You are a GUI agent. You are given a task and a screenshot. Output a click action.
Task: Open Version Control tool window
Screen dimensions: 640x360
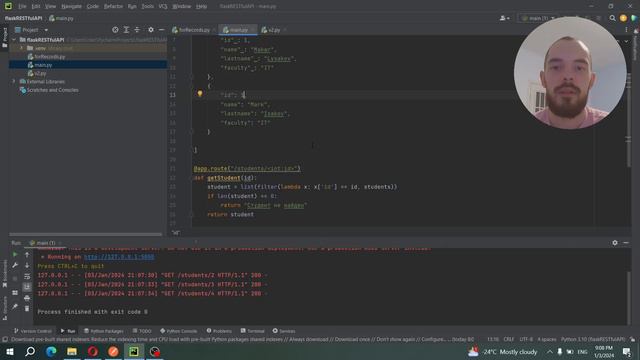point(33,331)
